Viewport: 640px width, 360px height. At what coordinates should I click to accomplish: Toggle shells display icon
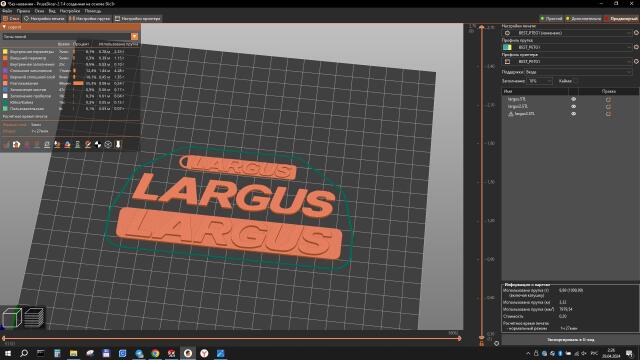(108, 144)
